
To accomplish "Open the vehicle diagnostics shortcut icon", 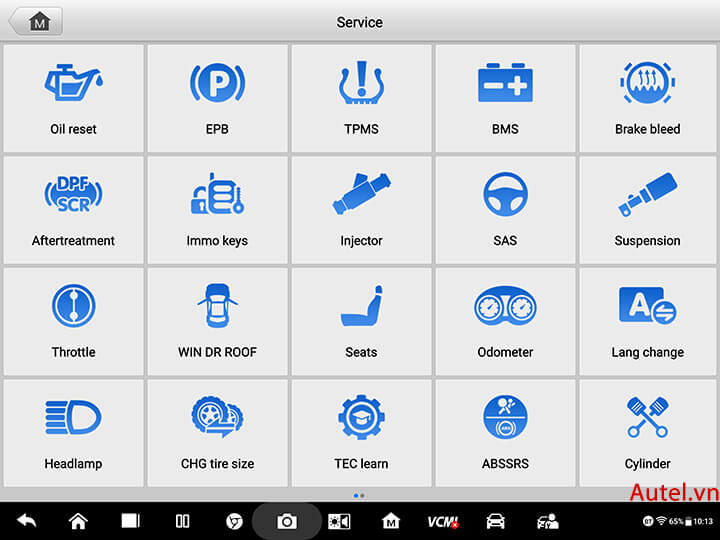I will (x=495, y=521).
